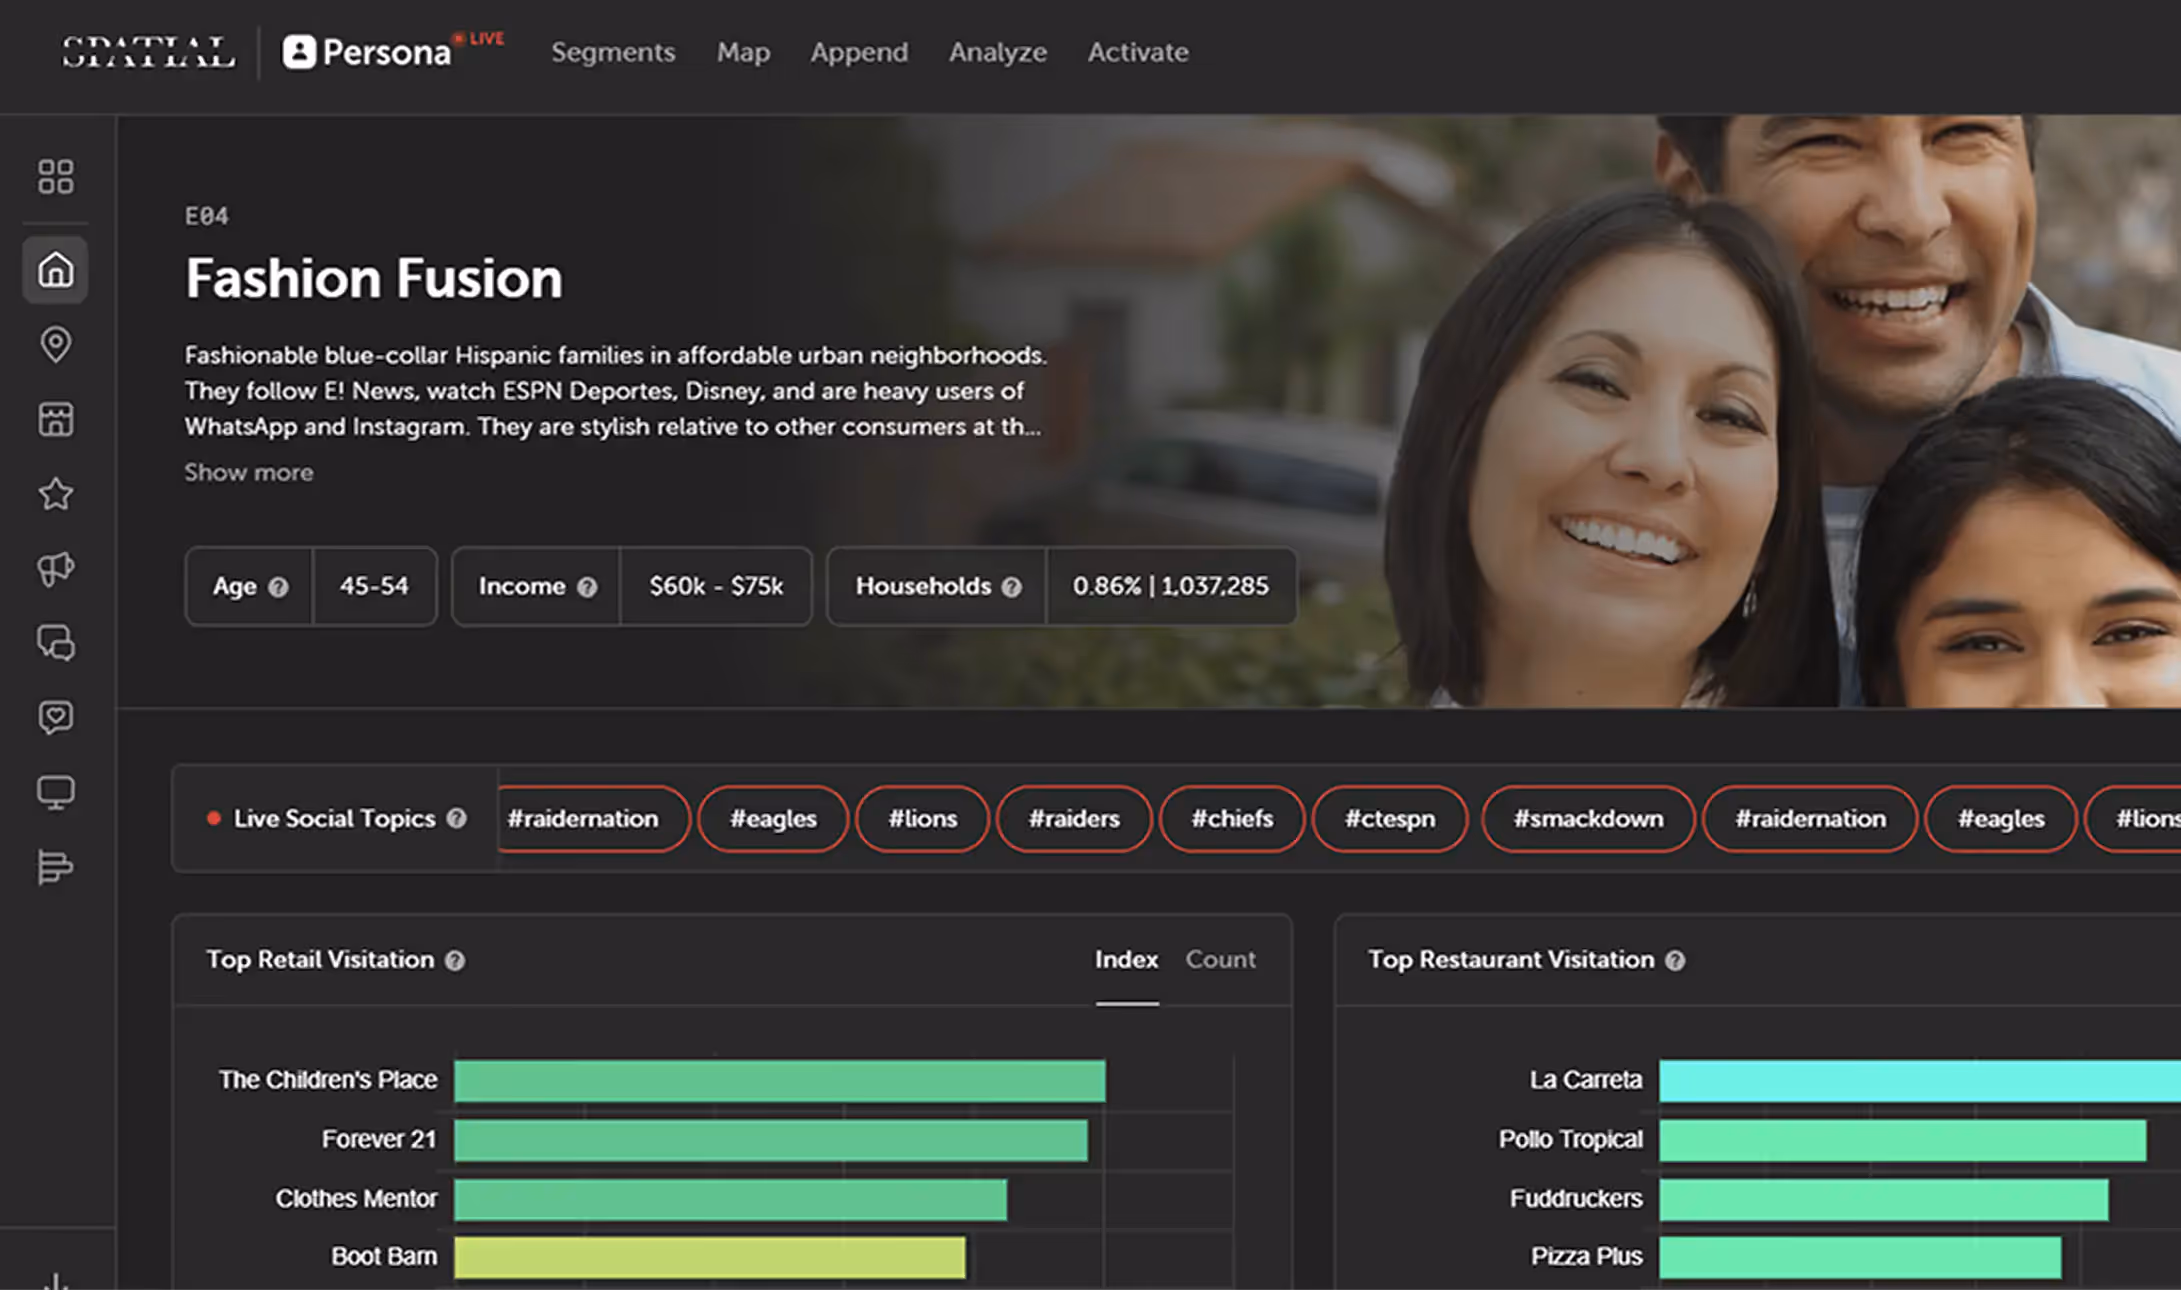This screenshot has height=1290, width=2181.
Task: Expand description with Show more
Action: tap(249, 472)
